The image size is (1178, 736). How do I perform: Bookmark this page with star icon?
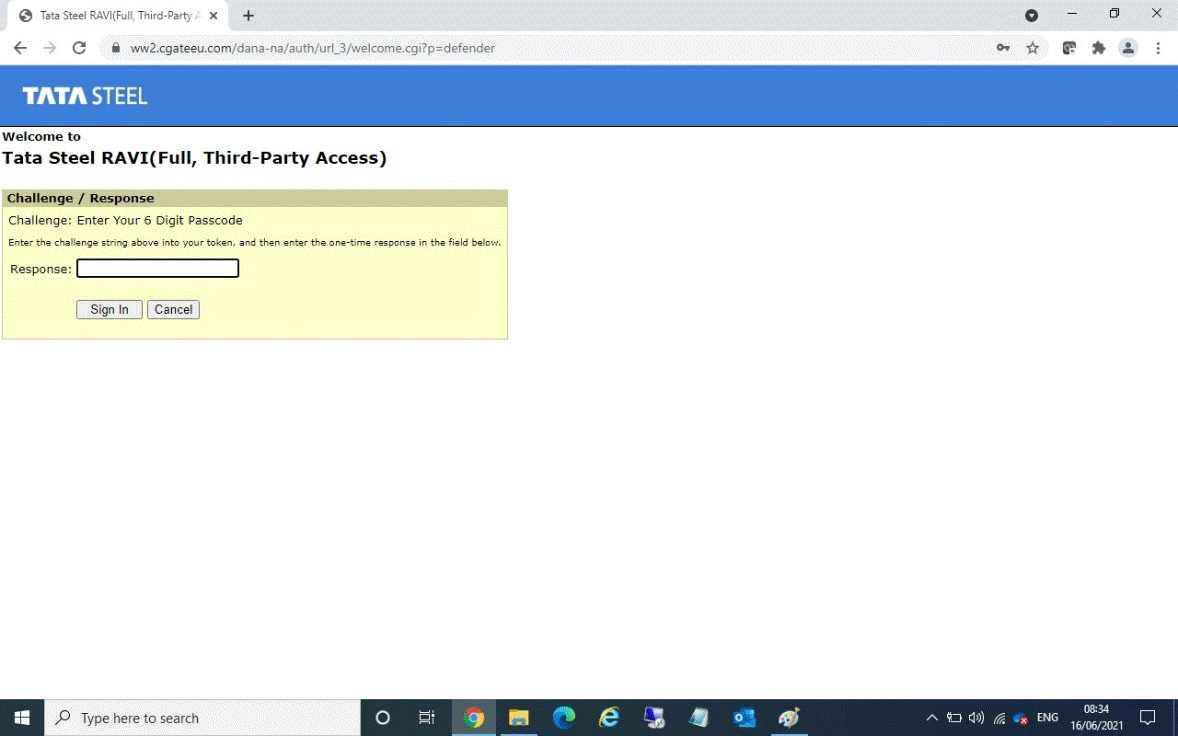[x=1032, y=48]
